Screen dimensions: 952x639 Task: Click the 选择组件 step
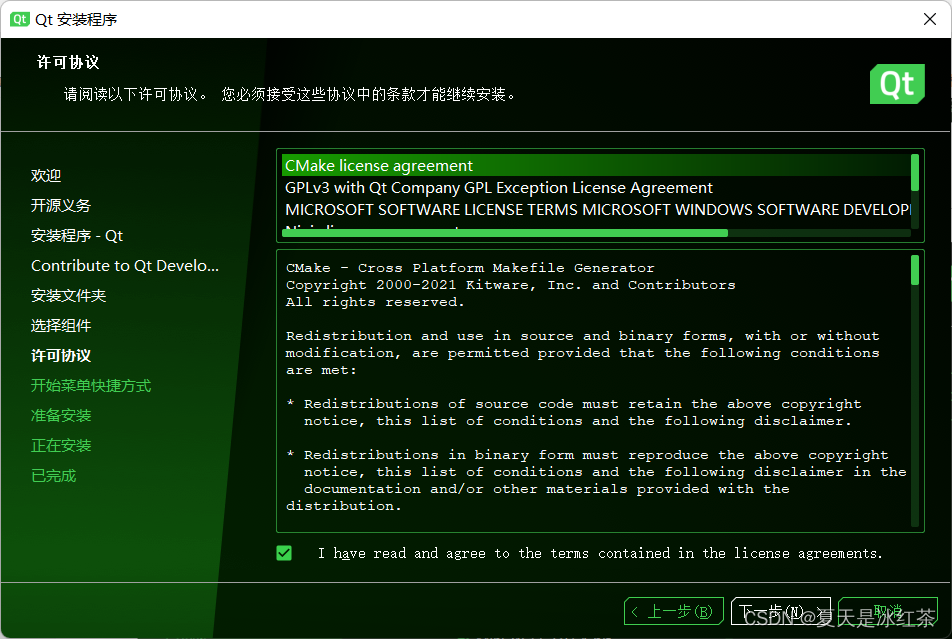61,326
